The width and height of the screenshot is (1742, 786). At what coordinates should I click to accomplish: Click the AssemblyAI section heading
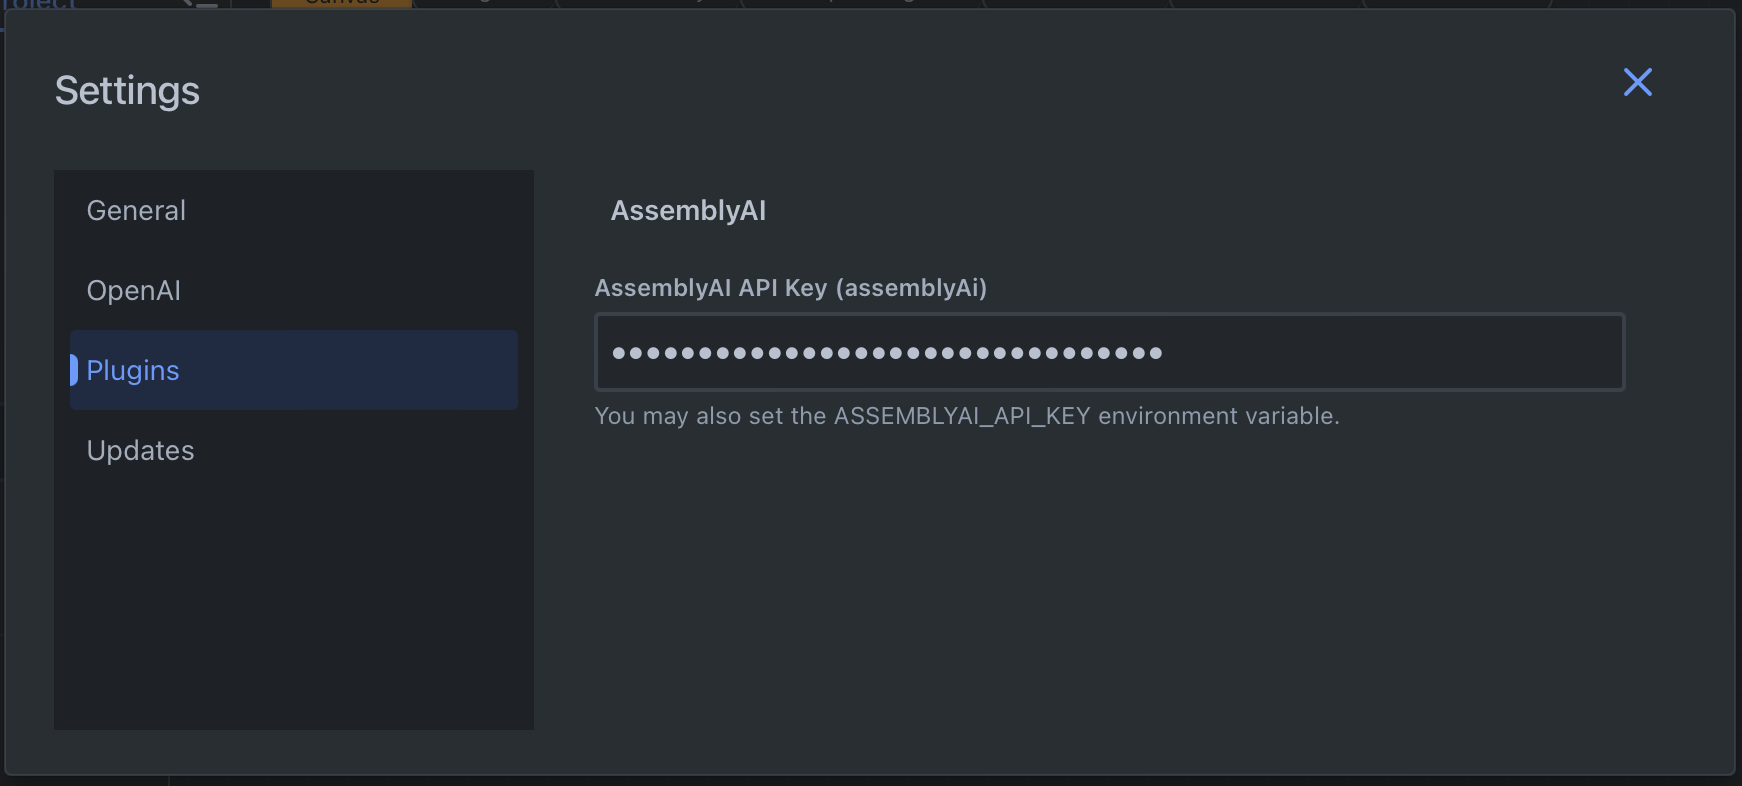click(688, 210)
